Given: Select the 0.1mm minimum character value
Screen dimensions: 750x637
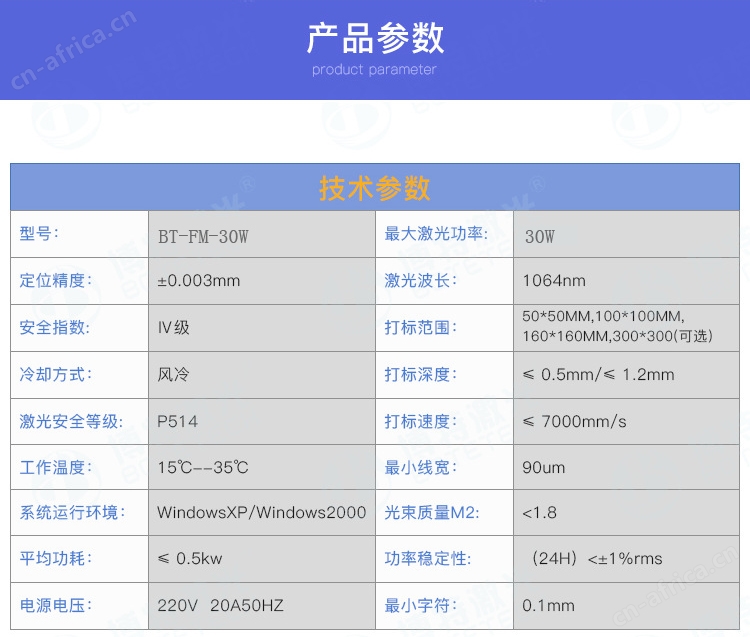Looking at the screenshot, I should (548, 605).
